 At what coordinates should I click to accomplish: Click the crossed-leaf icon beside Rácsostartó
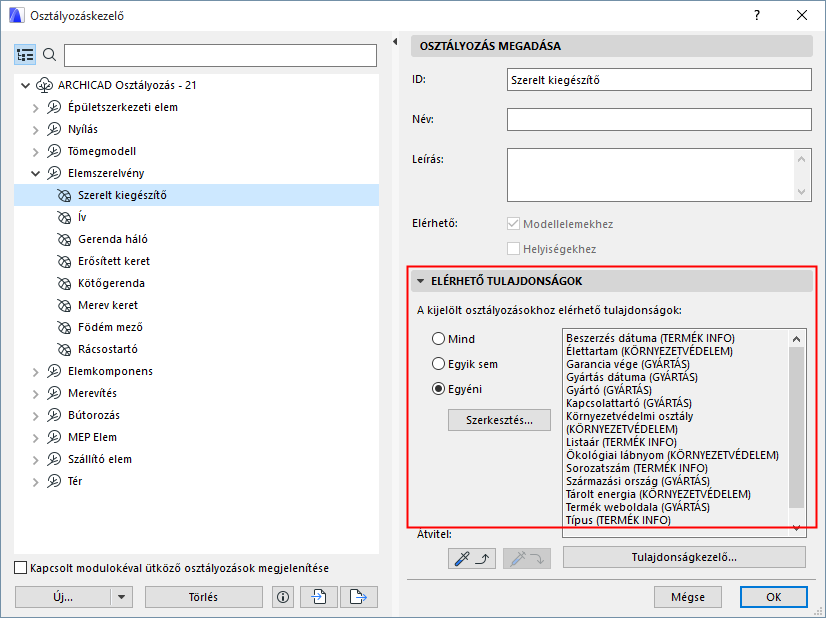coord(64,349)
